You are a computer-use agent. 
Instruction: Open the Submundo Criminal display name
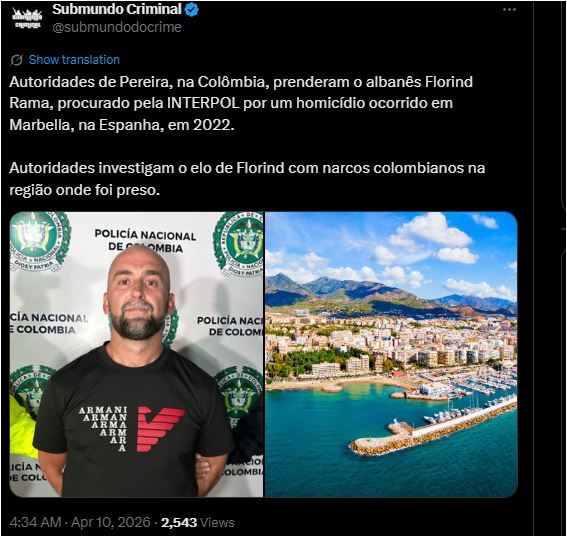pyautogui.click(x=117, y=9)
